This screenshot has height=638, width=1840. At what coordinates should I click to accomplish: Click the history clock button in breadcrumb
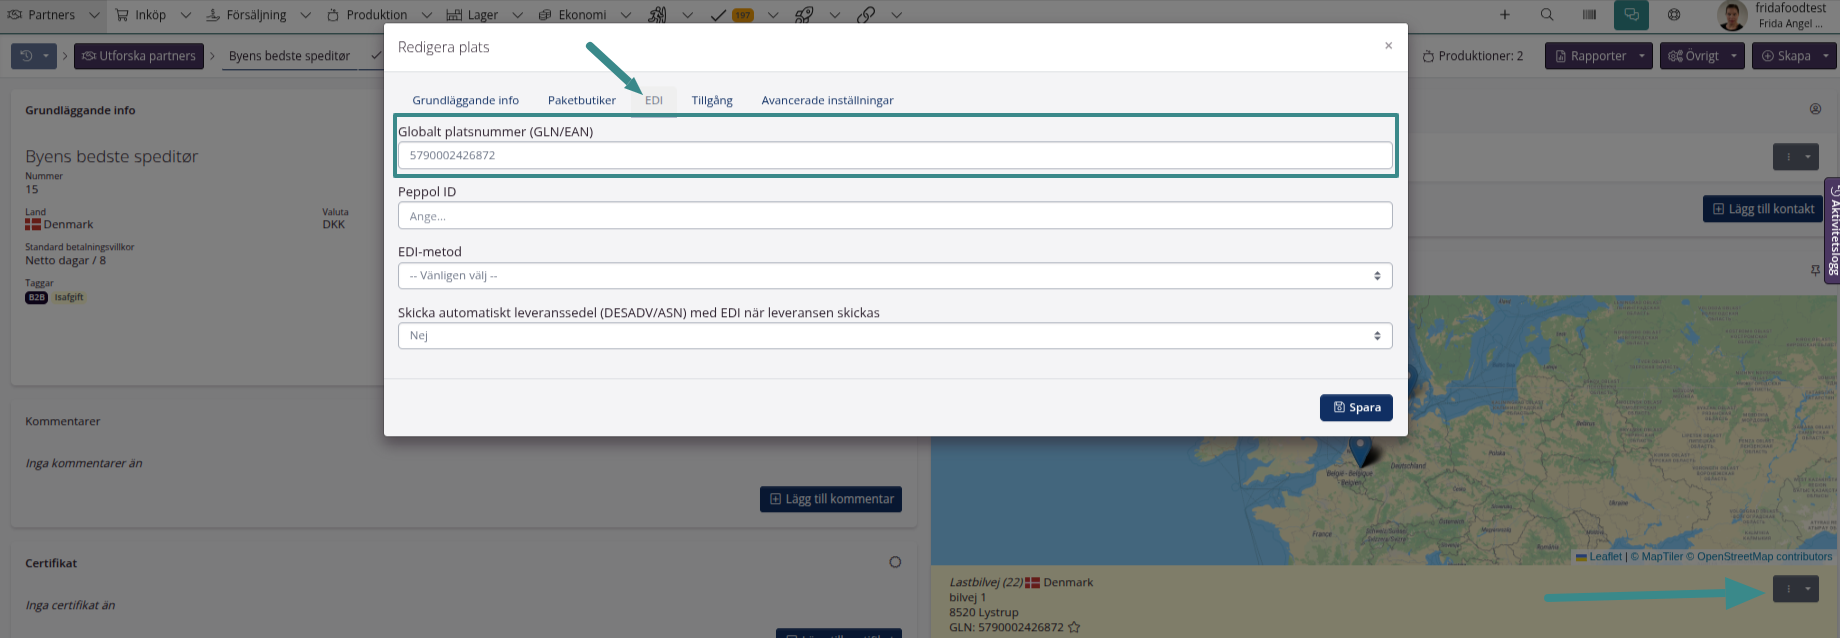33,56
